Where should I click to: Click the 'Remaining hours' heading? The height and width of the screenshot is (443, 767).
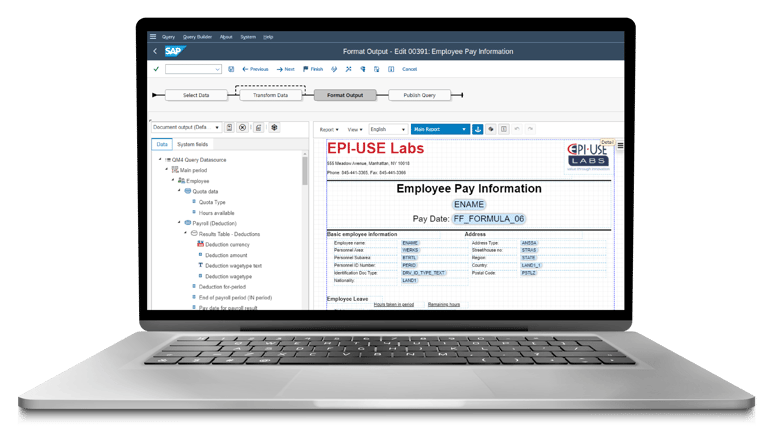444,305
